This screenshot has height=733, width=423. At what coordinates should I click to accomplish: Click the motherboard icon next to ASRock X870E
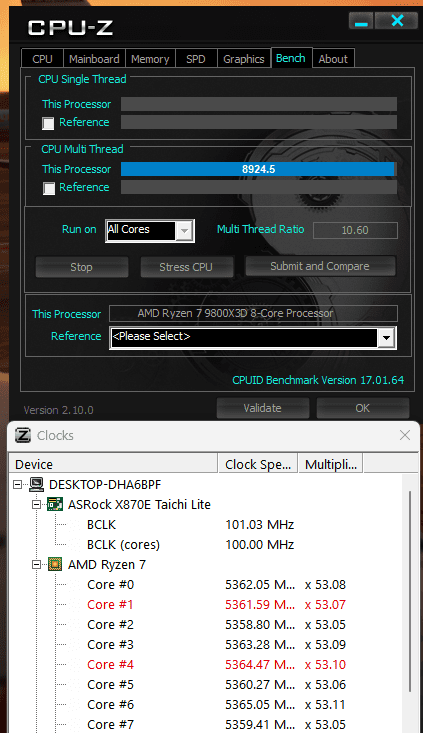click(55, 504)
